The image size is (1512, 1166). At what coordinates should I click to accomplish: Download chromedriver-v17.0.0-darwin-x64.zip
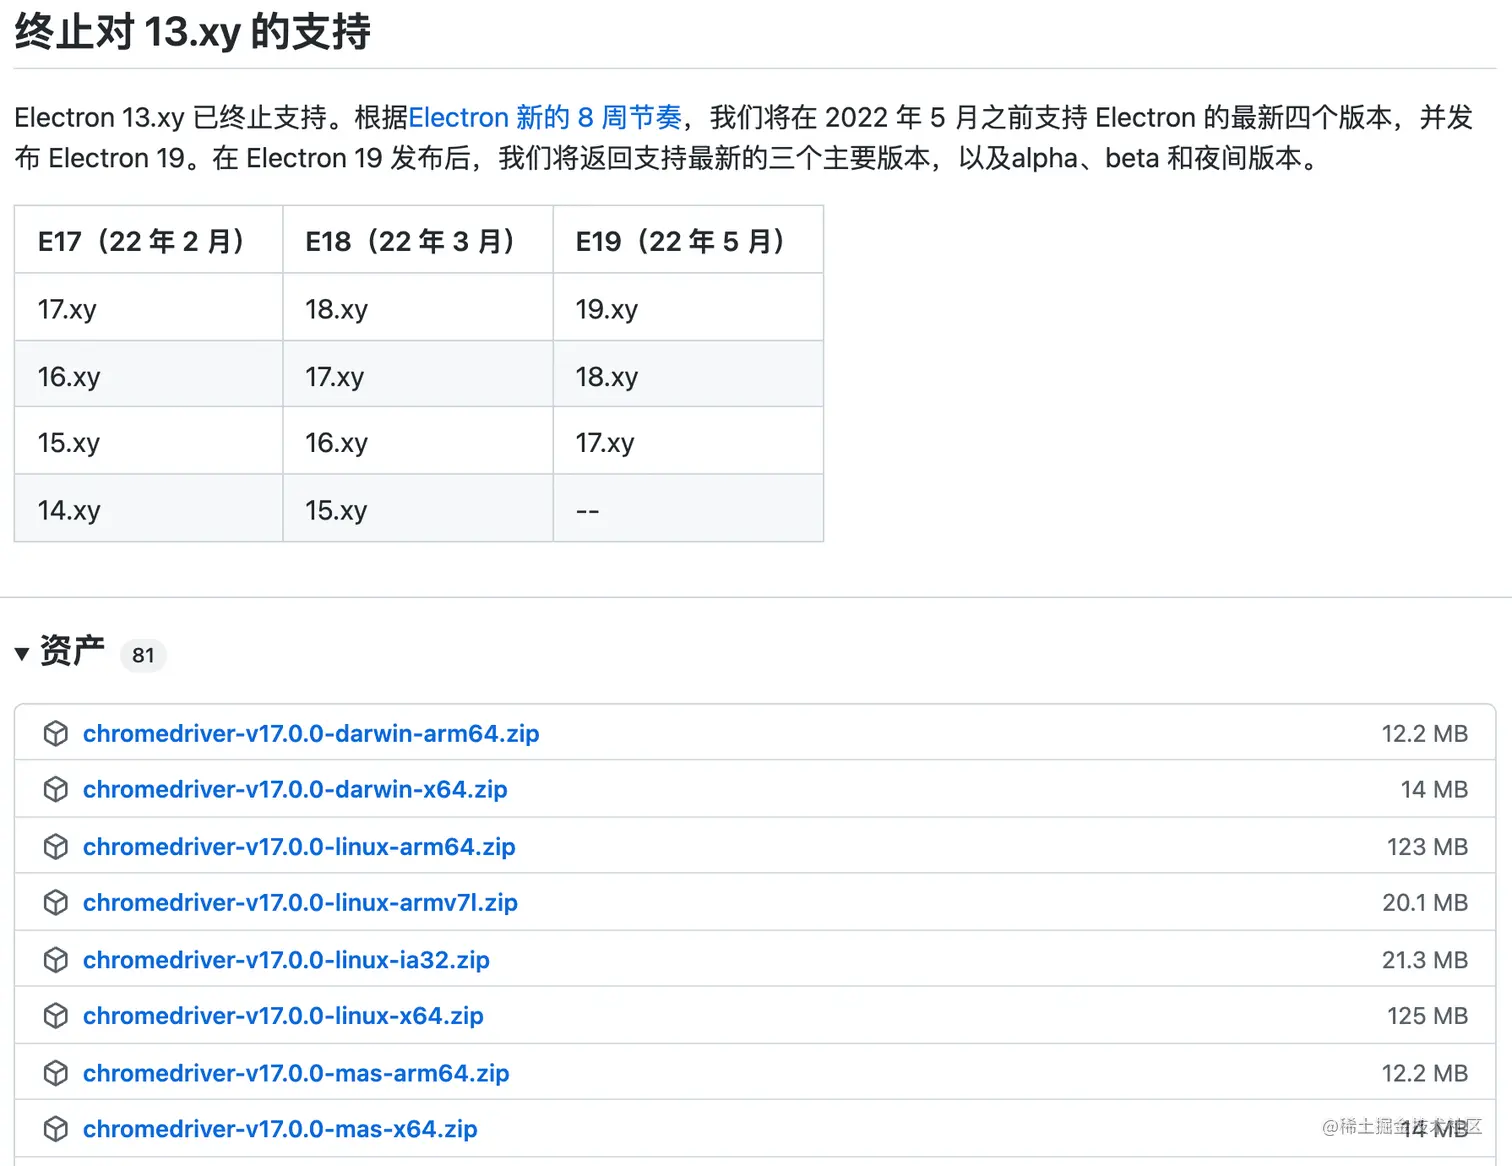pos(295,789)
